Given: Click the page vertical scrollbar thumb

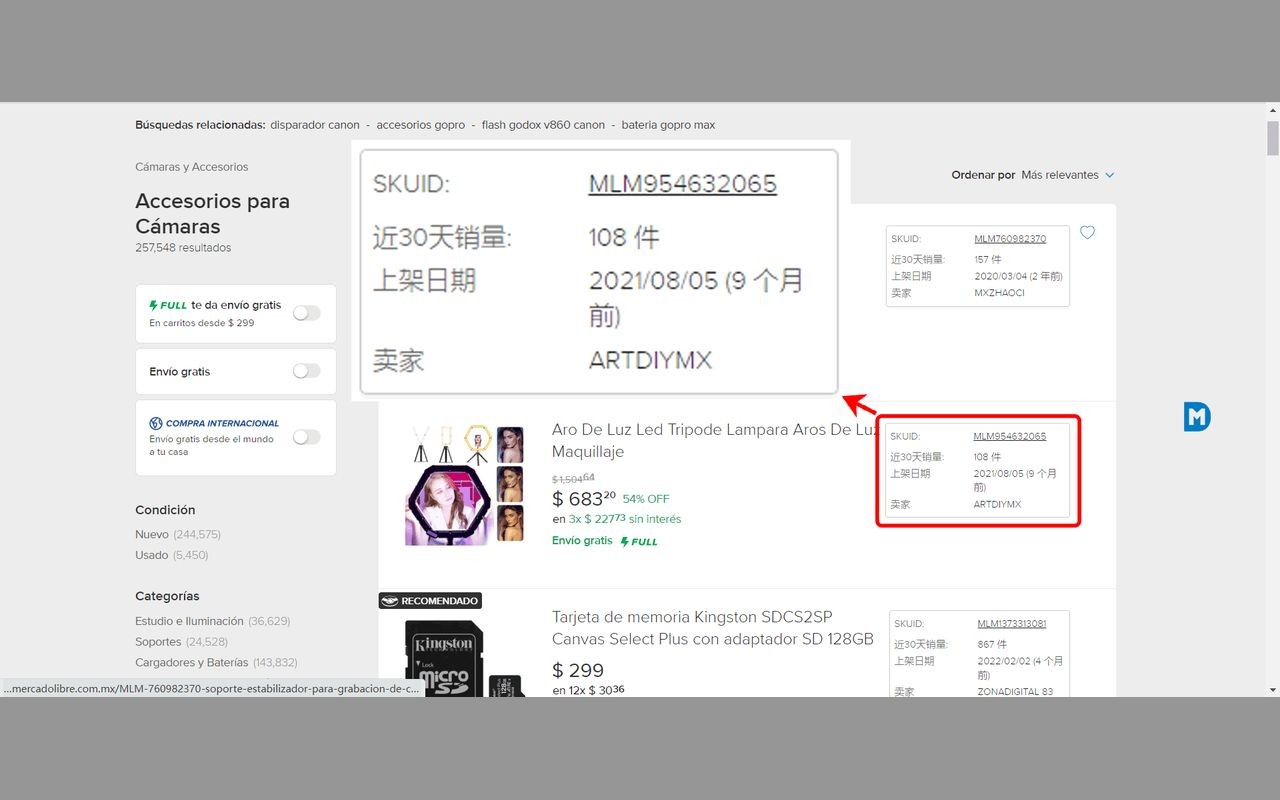Looking at the screenshot, I should pyautogui.click(x=1272, y=139).
